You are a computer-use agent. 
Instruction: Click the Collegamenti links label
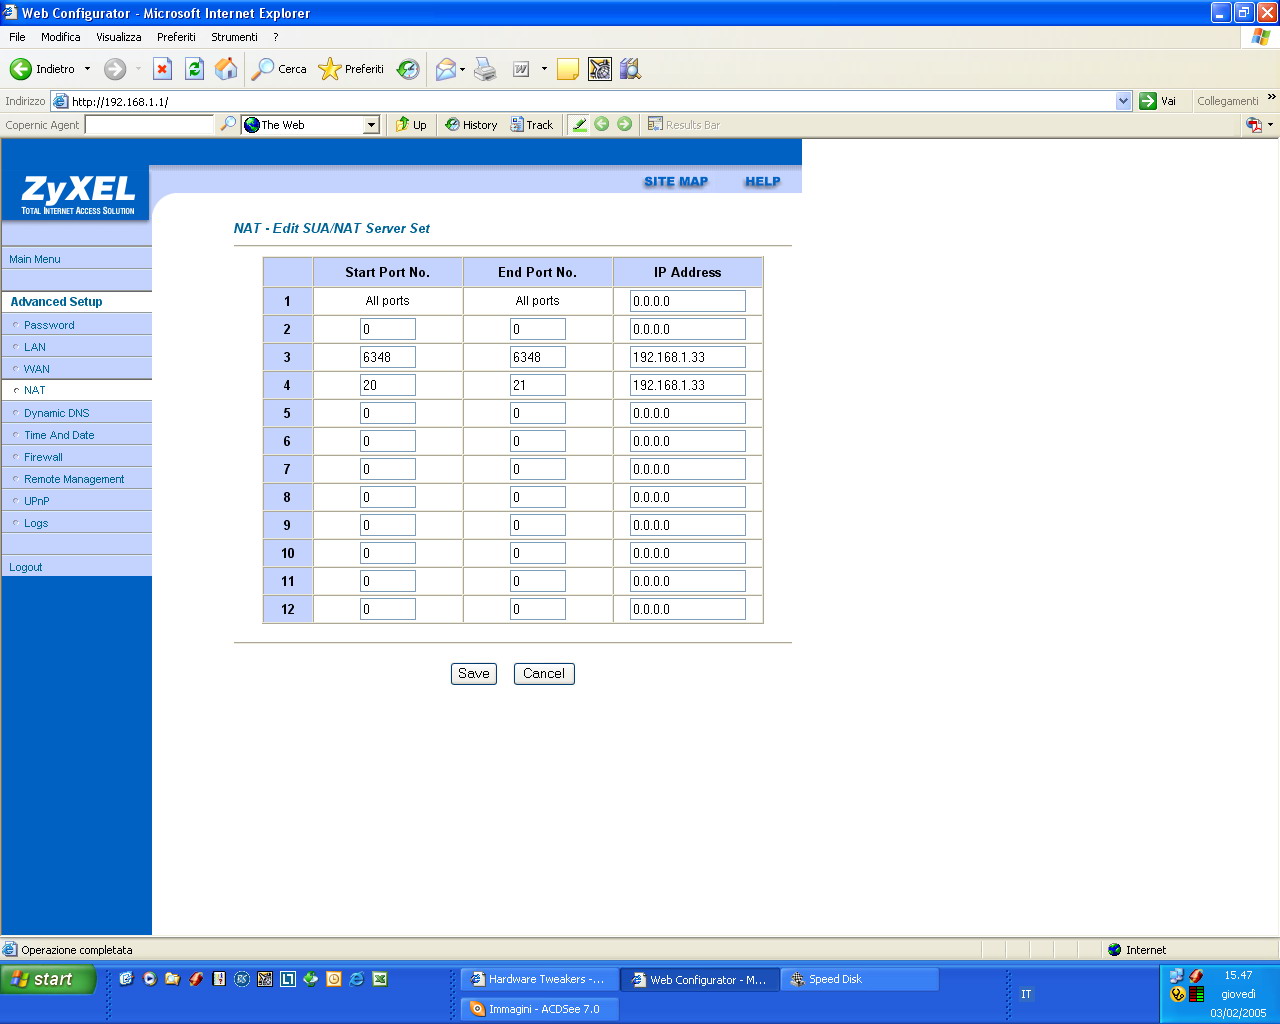(1228, 101)
